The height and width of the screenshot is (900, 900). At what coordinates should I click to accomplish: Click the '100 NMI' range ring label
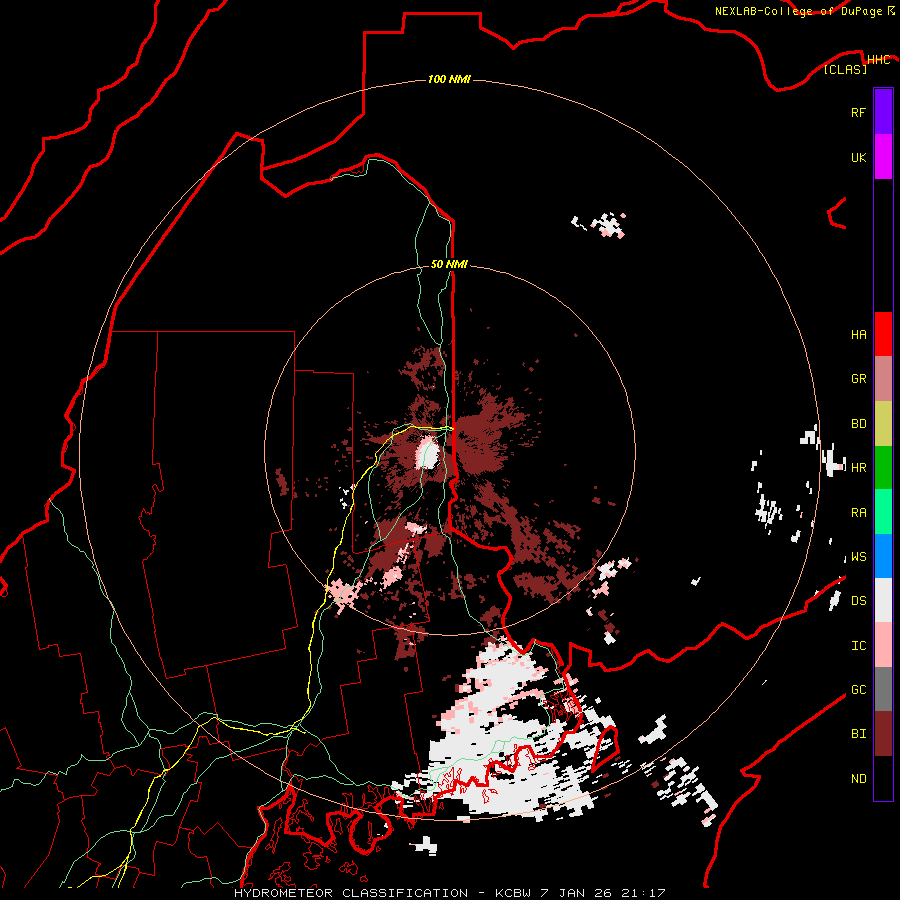click(x=449, y=79)
